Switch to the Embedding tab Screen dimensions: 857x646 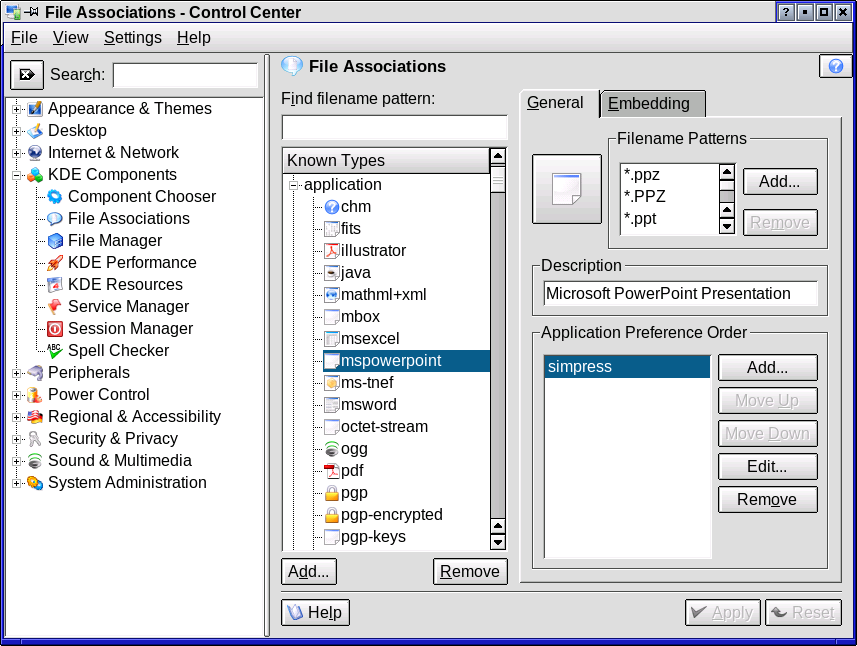[649, 103]
